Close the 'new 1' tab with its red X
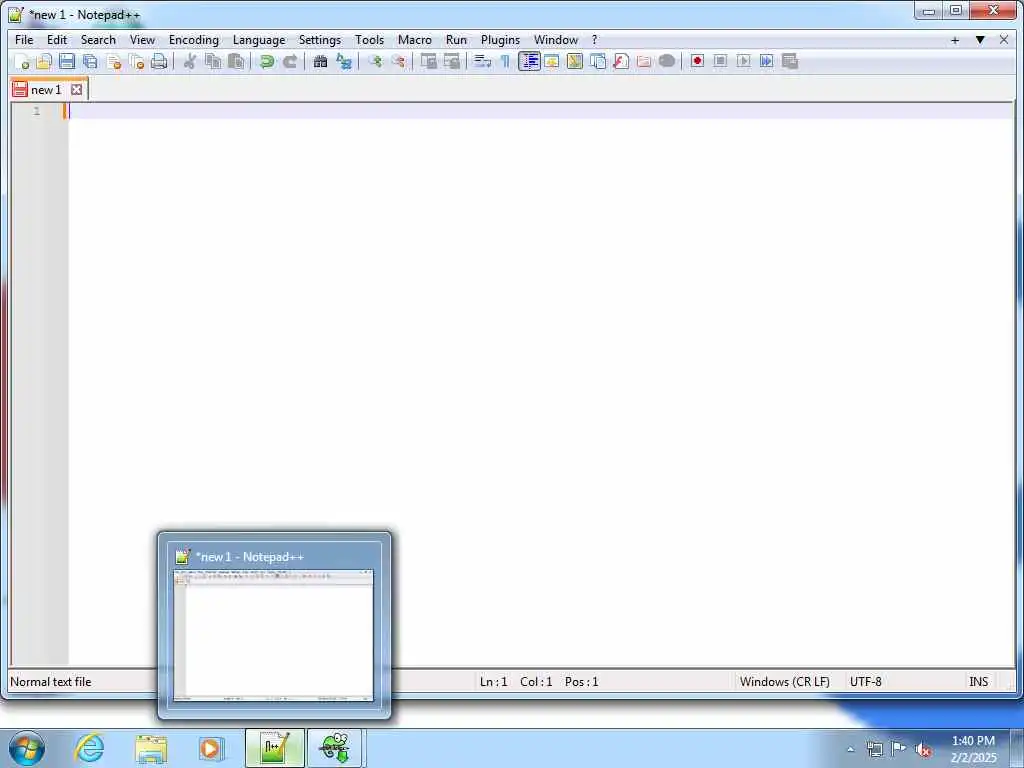 pyautogui.click(x=76, y=89)
